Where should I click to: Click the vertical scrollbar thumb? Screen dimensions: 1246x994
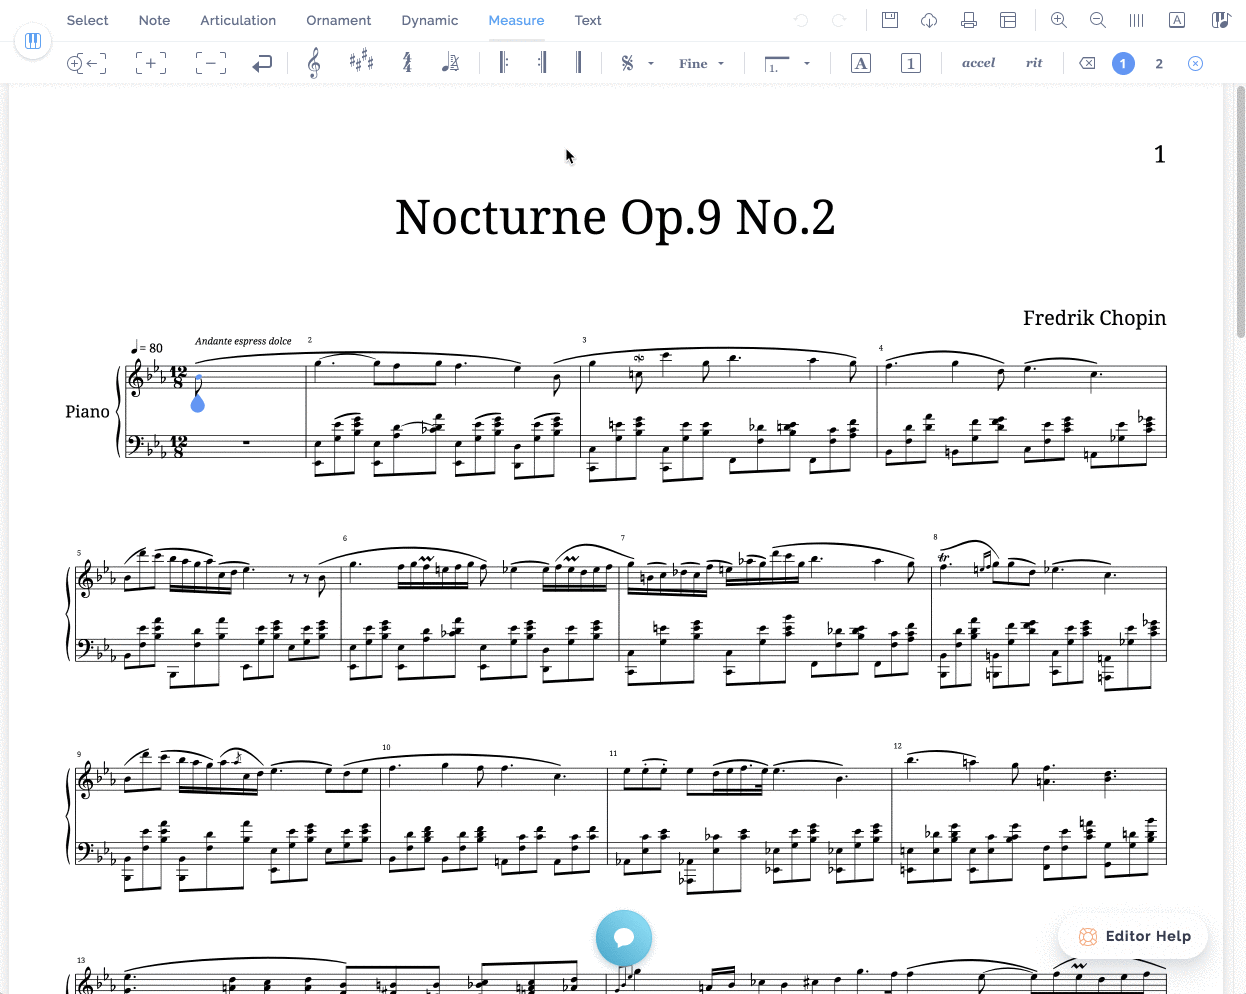coord(1241,211)
